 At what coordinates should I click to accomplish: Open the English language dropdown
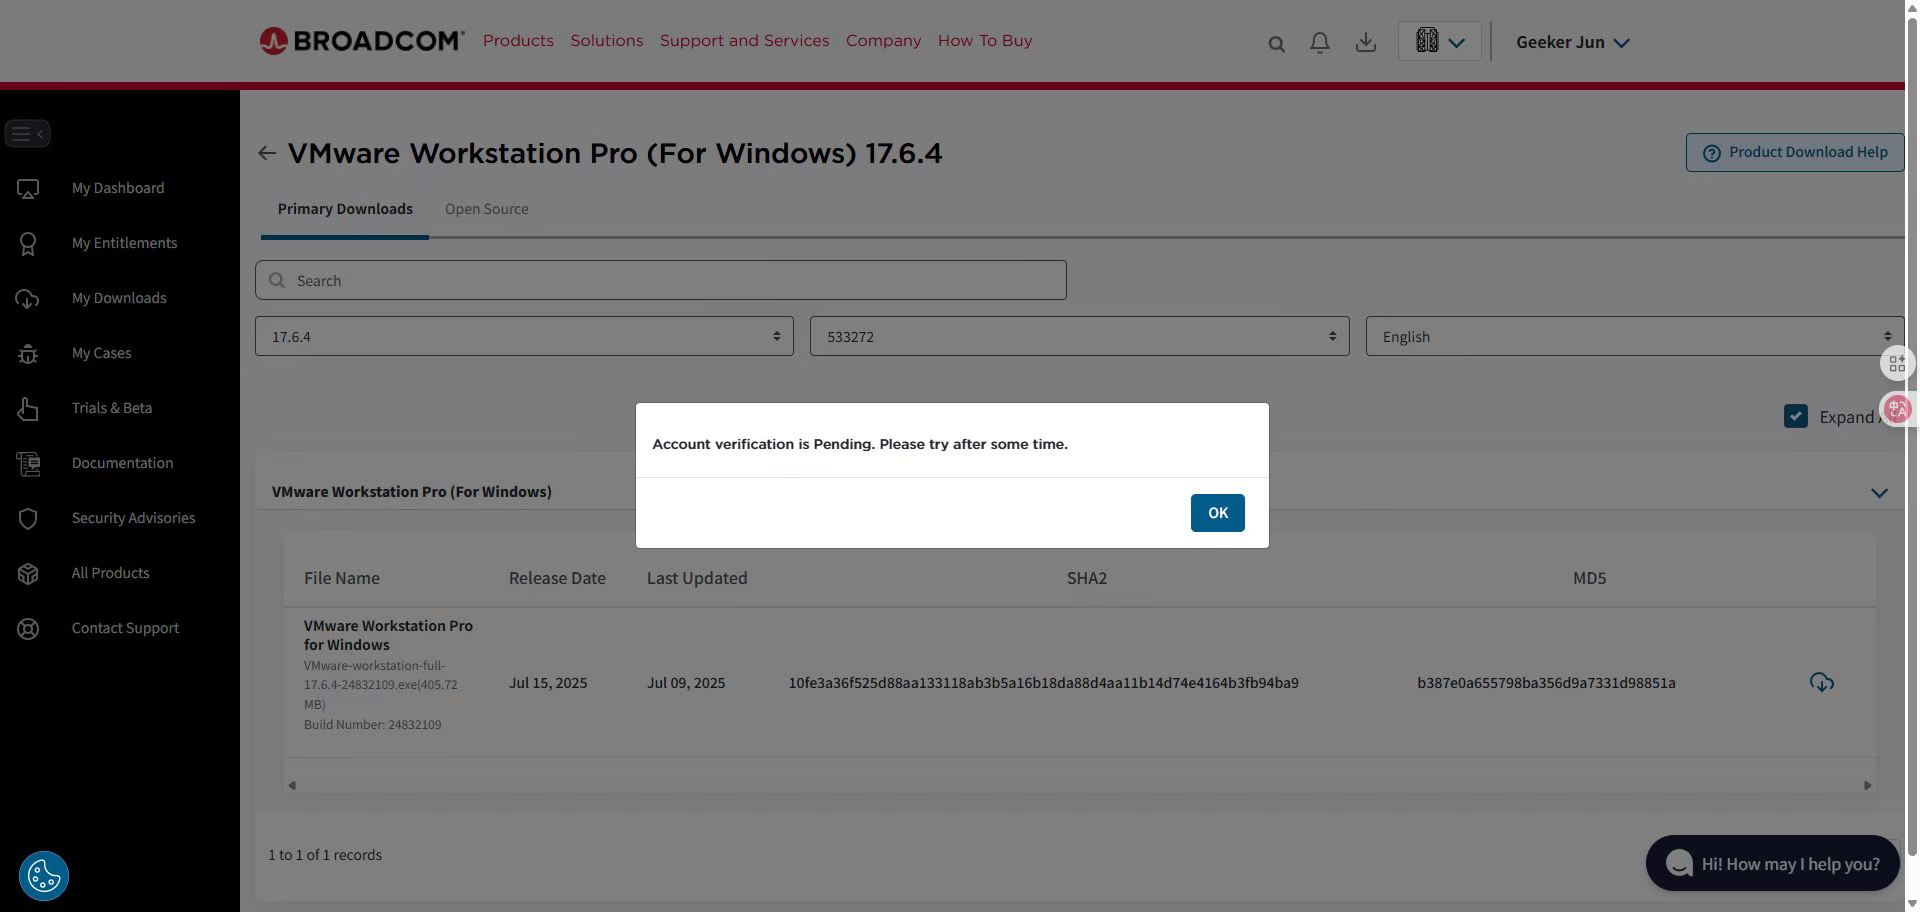pos(1635,336)
